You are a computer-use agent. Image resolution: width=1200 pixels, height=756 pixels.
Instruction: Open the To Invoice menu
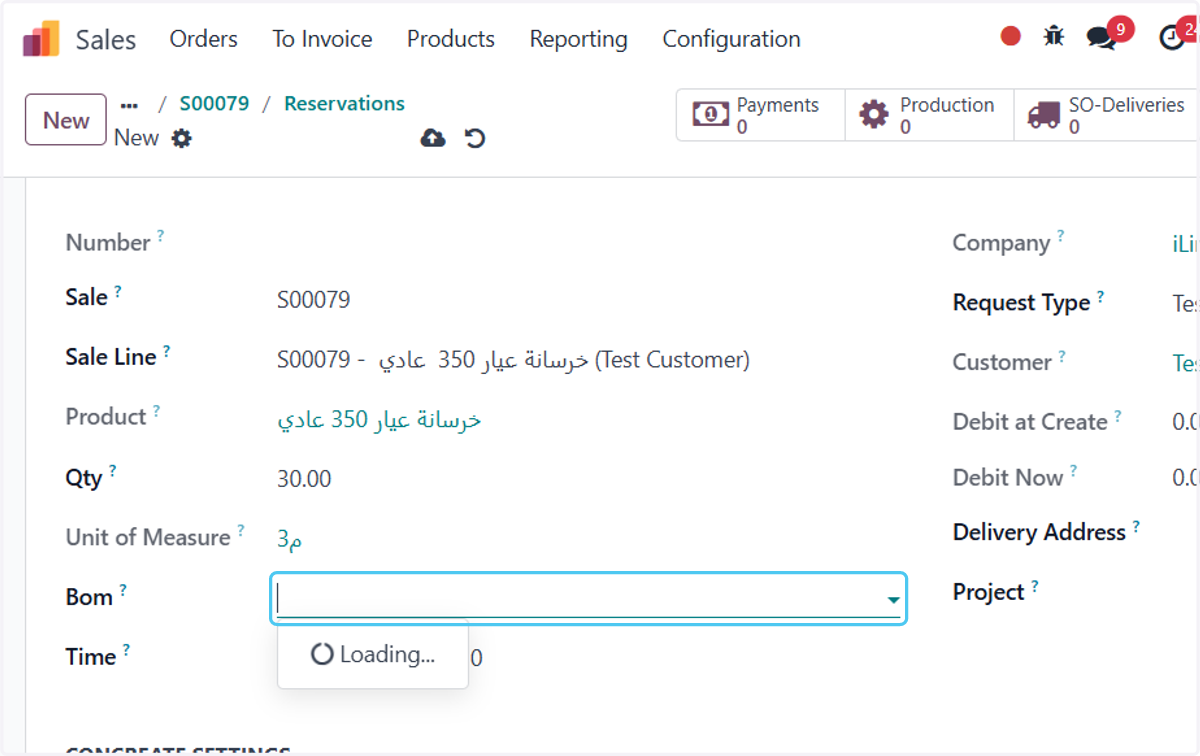[322, 39]
